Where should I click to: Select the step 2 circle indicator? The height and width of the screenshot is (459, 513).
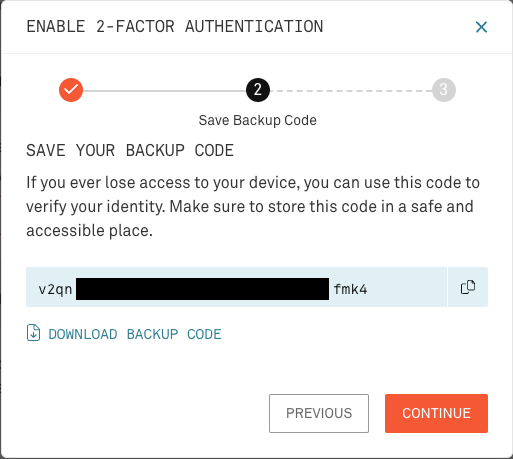(258, 90)
